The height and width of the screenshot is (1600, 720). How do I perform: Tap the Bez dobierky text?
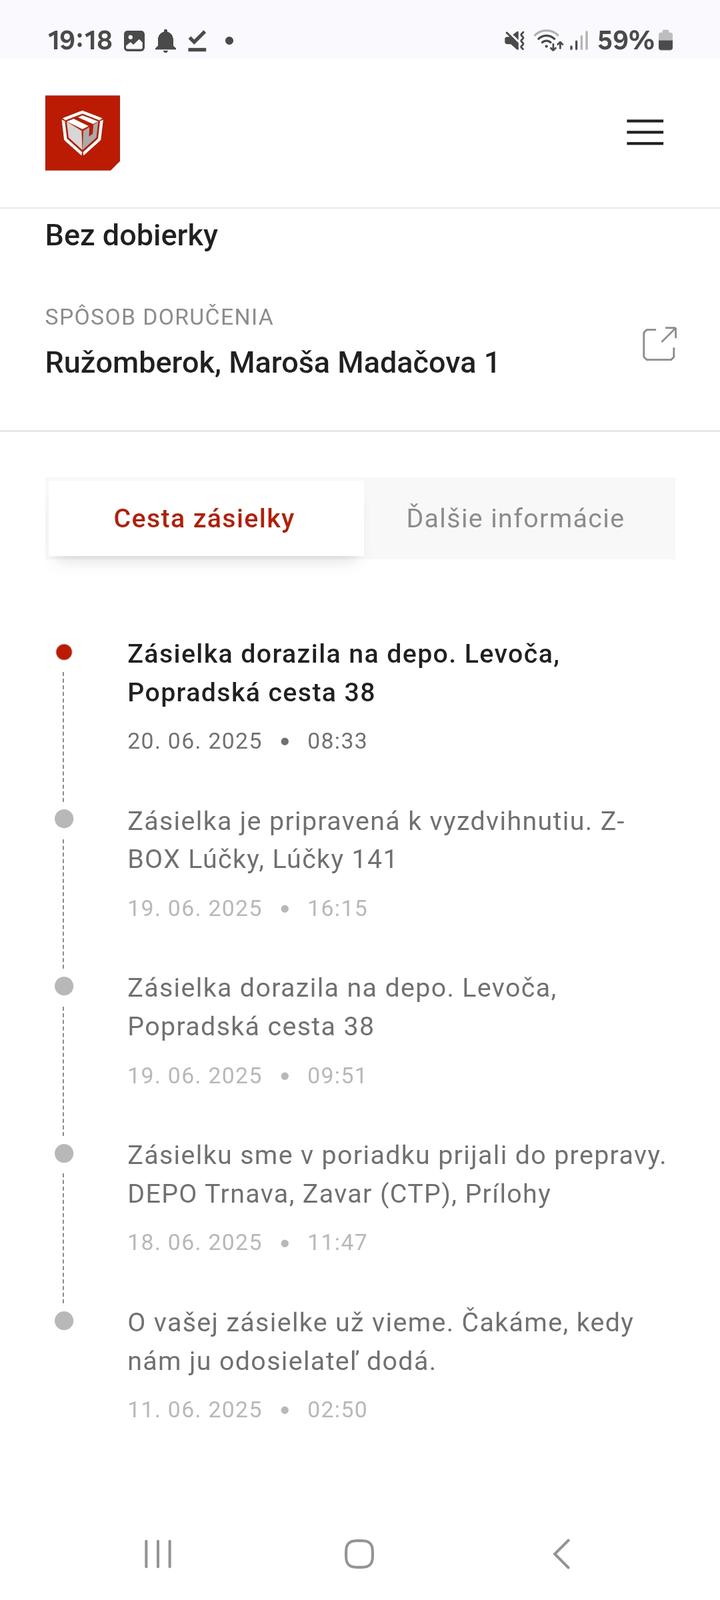[x=131, y=235]
